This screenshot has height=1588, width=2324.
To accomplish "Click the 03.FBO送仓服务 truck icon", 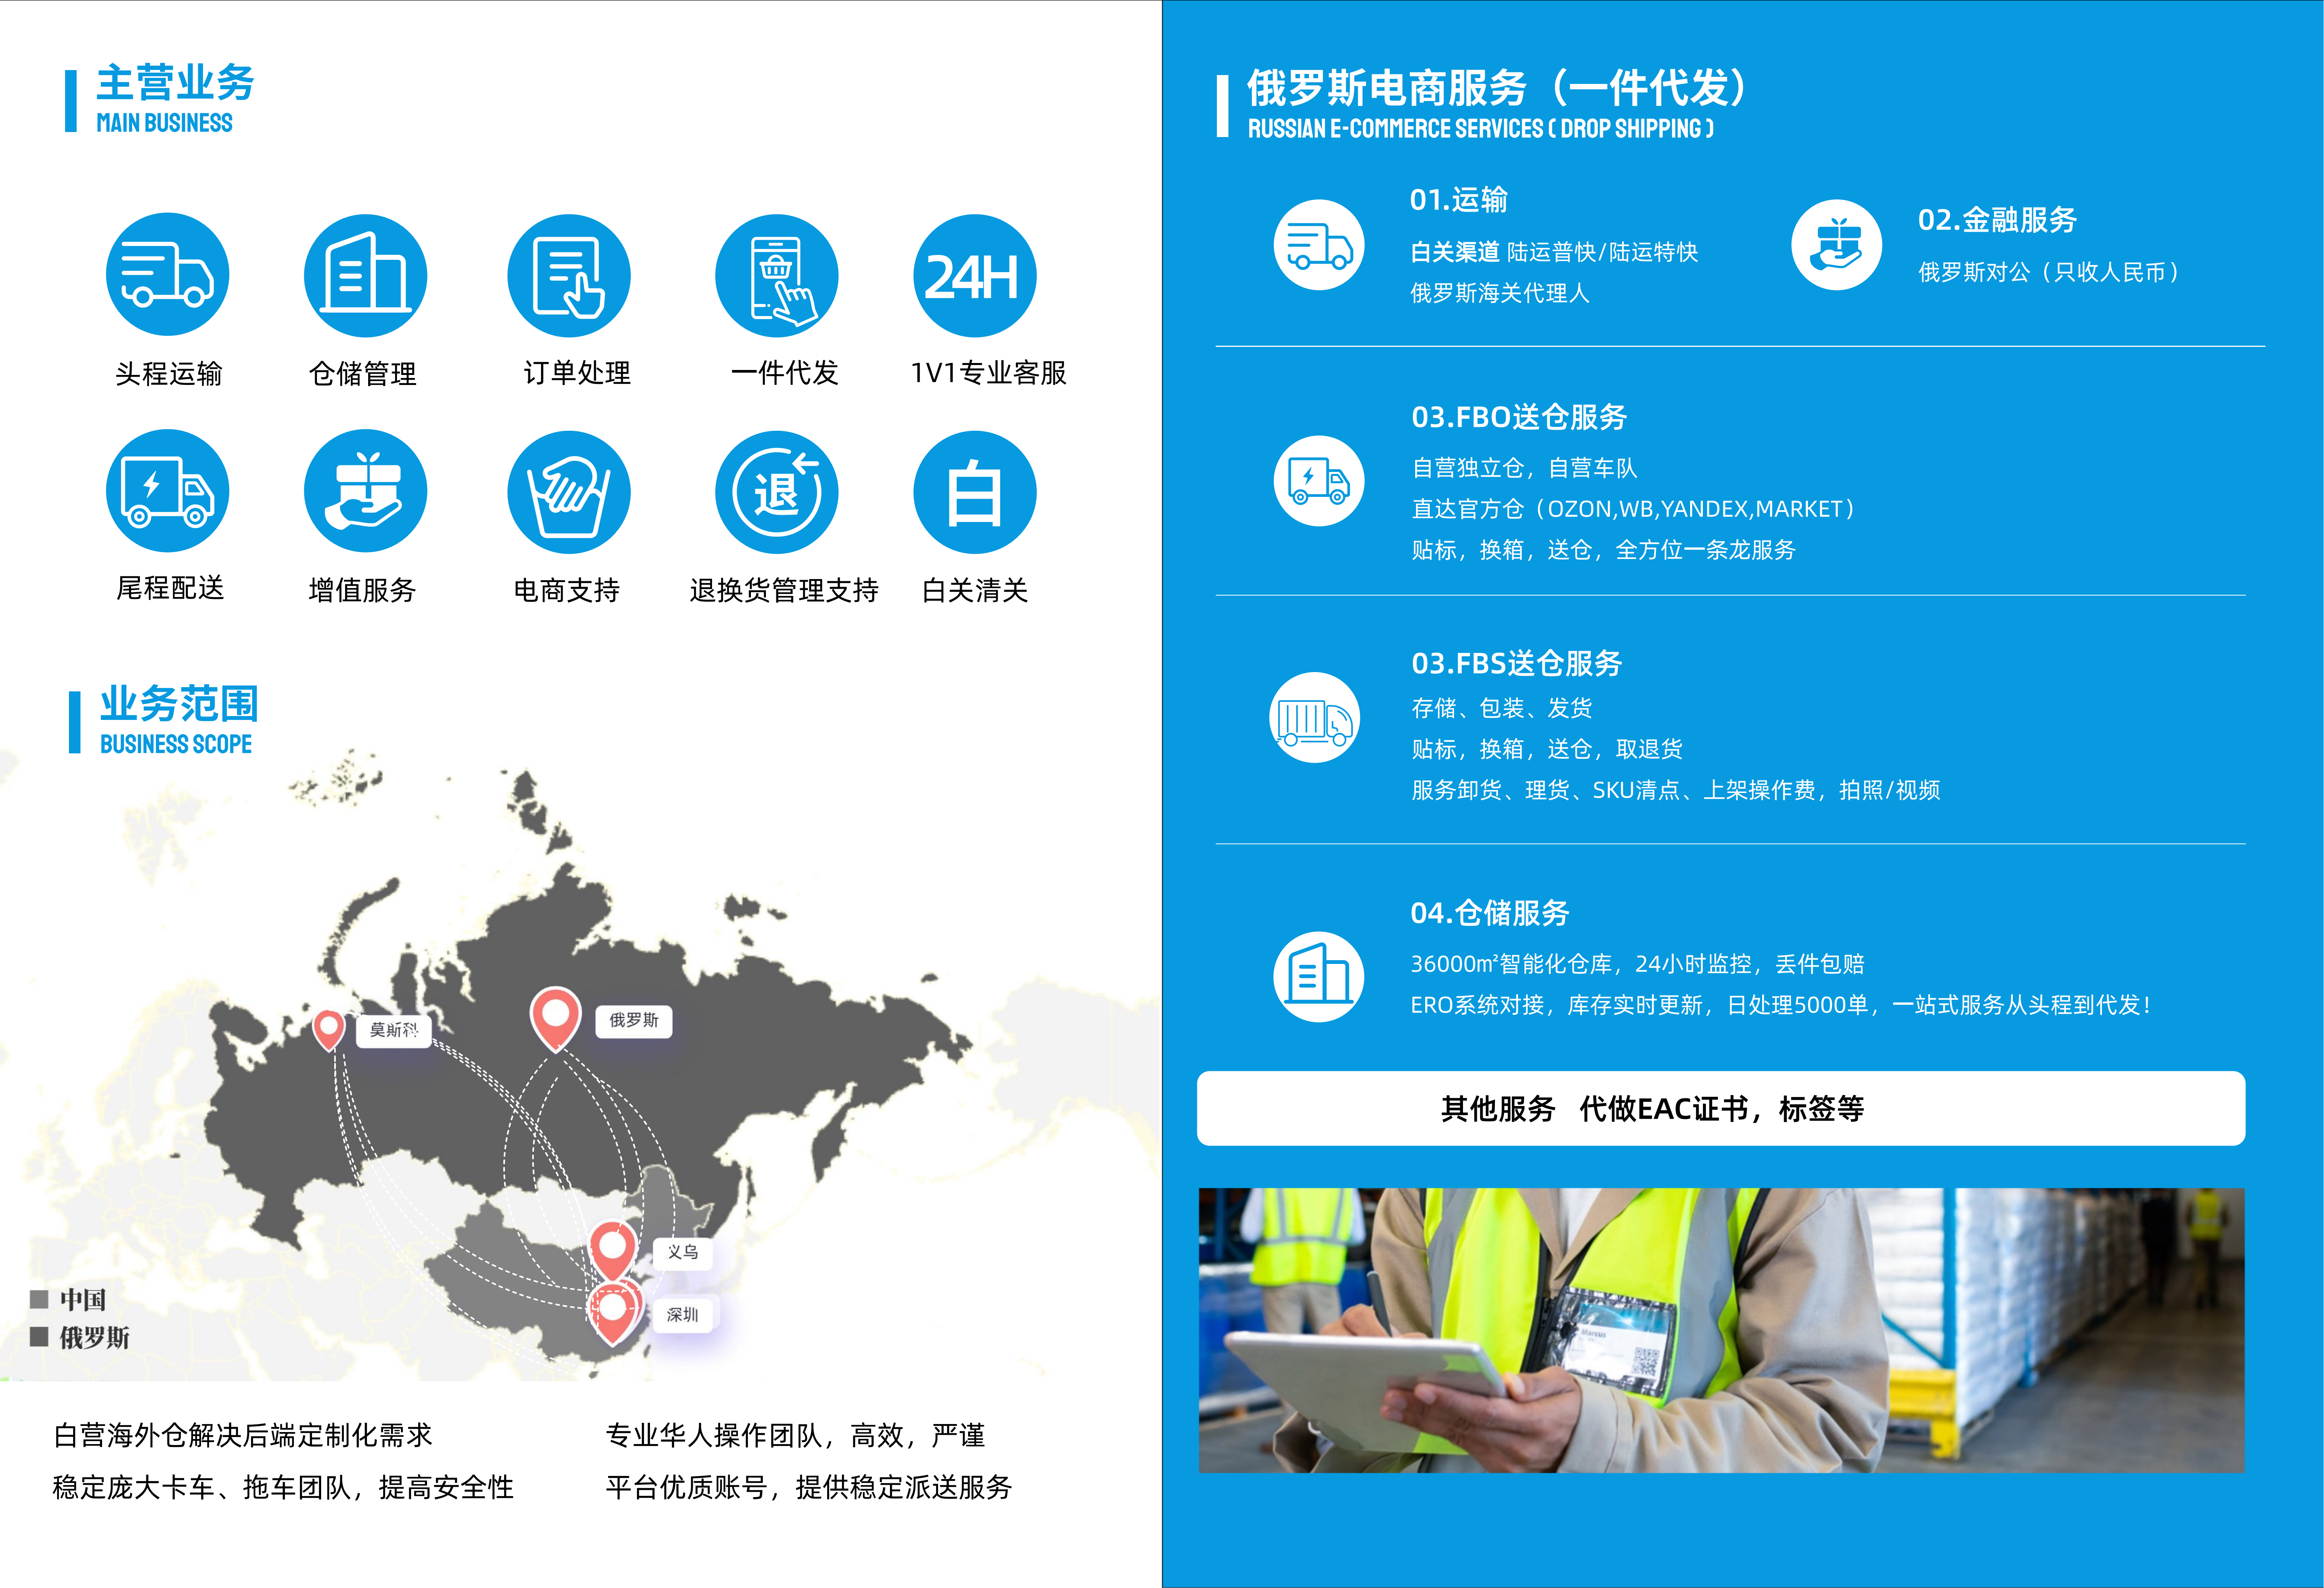I will click(1318, 480).
